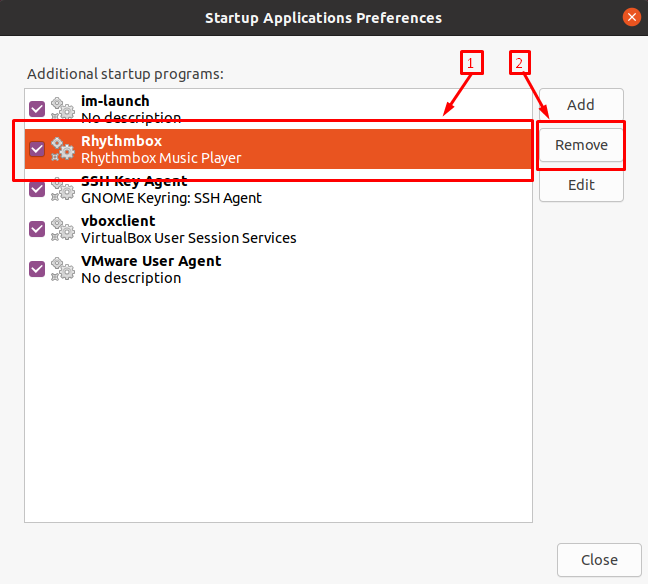
Task: Select the Rhythmbox entry title
Action: (x=122, y=141)
